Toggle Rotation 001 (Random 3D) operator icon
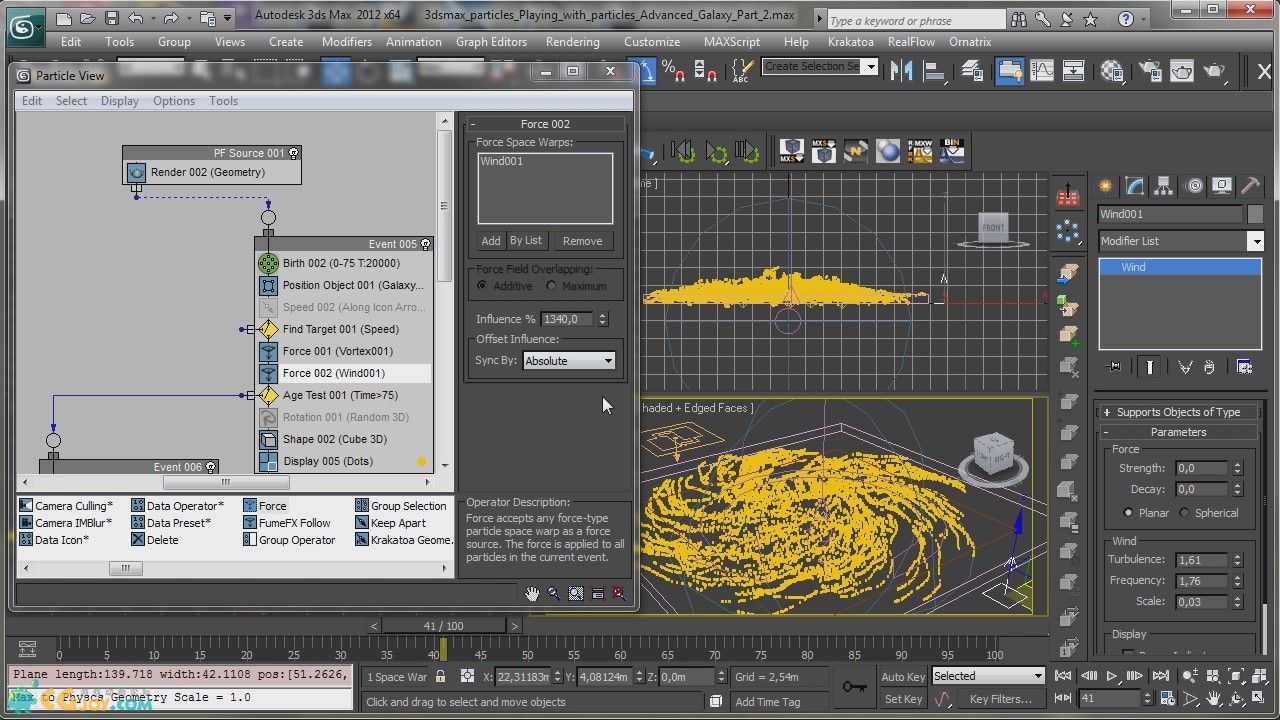 (268, 417)
